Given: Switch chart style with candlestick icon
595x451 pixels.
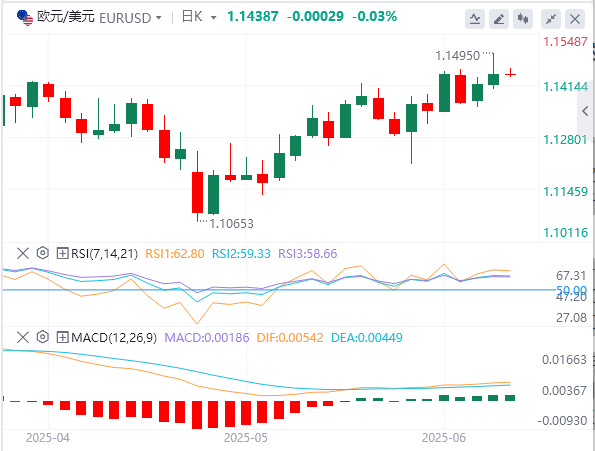Looking at the screenshot, I should pyautogui.click(x=523, y=19).
